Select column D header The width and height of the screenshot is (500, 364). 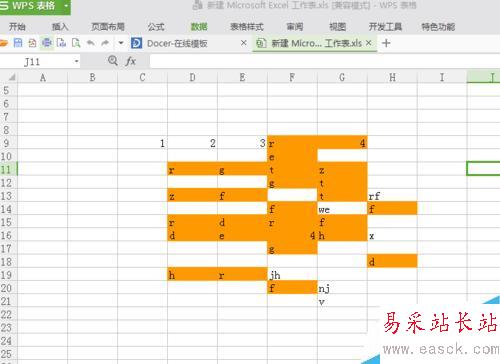[x=192, y=78]
